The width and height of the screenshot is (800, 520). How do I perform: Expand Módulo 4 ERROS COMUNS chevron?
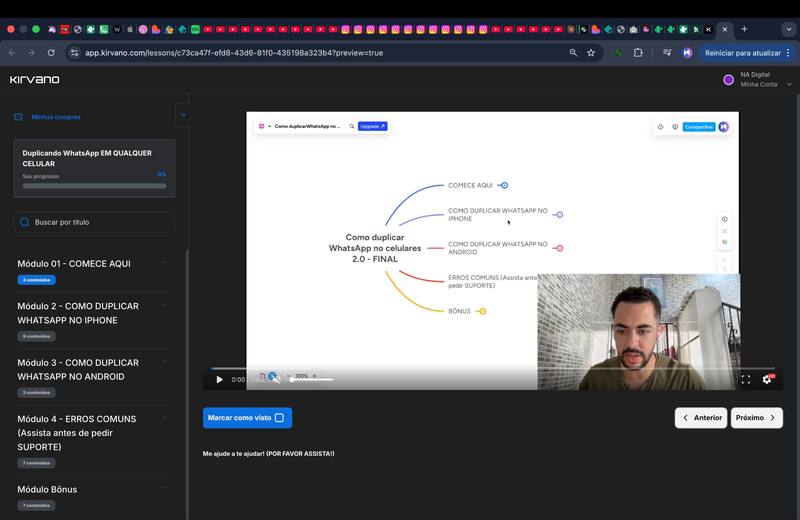point(165,417)
